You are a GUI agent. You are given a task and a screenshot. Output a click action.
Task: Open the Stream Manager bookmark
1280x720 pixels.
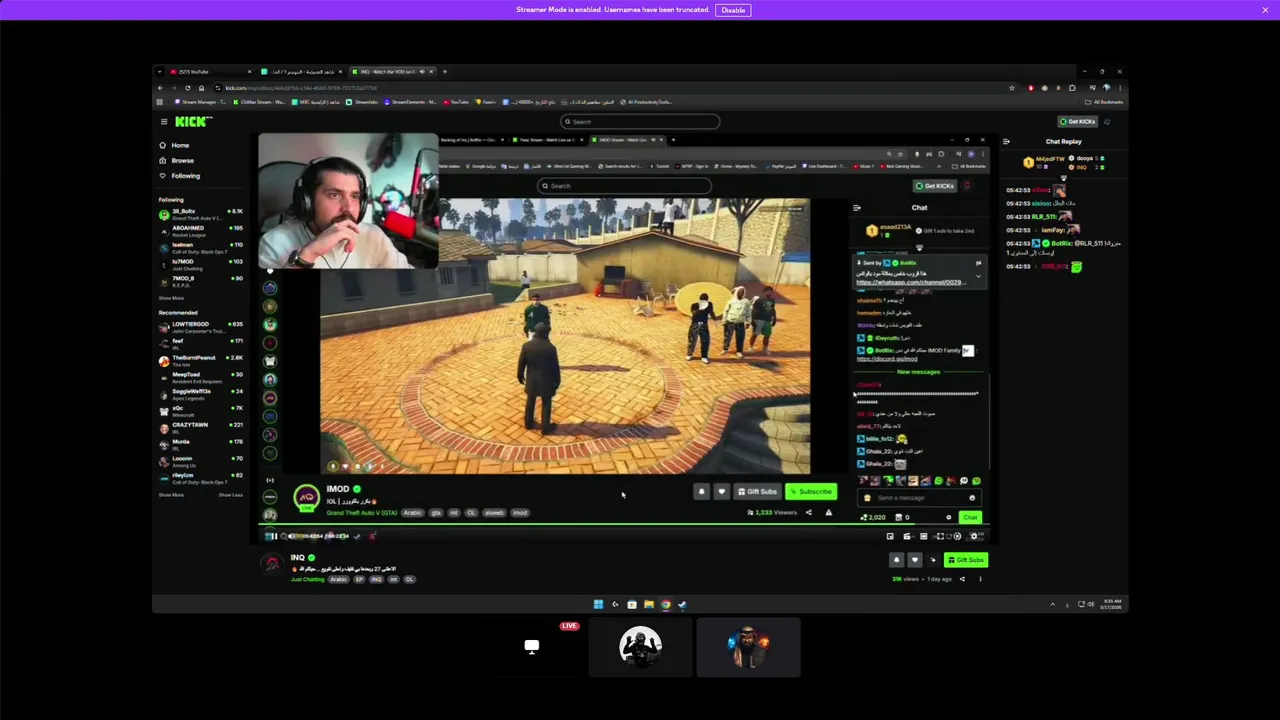click(x=200, y=102)
